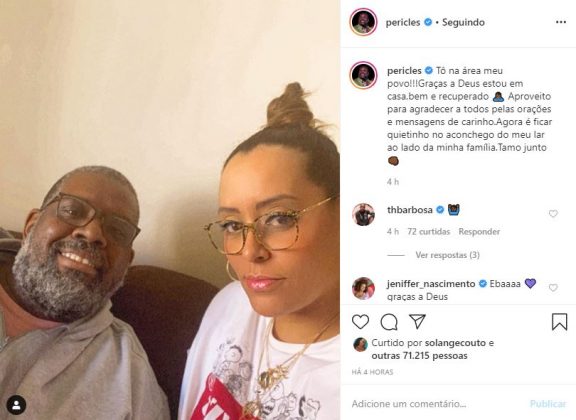This screenshot has width=576, height=420.
Task: Open jeniffer_nascimento's avatar
Action: (x=363, y=288)
